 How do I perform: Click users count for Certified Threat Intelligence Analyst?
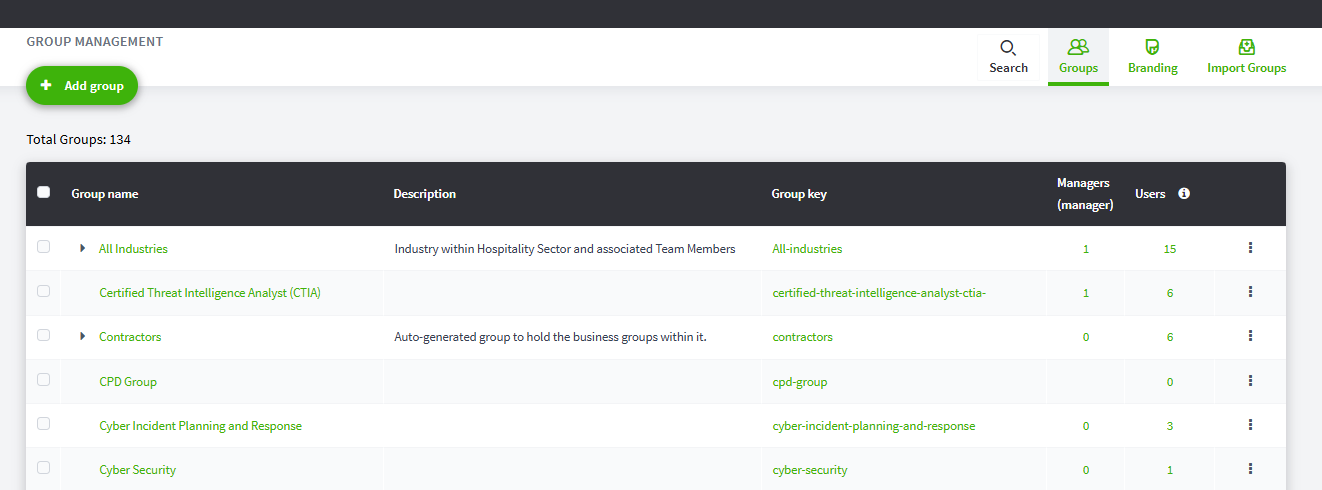pos(1170,293)
